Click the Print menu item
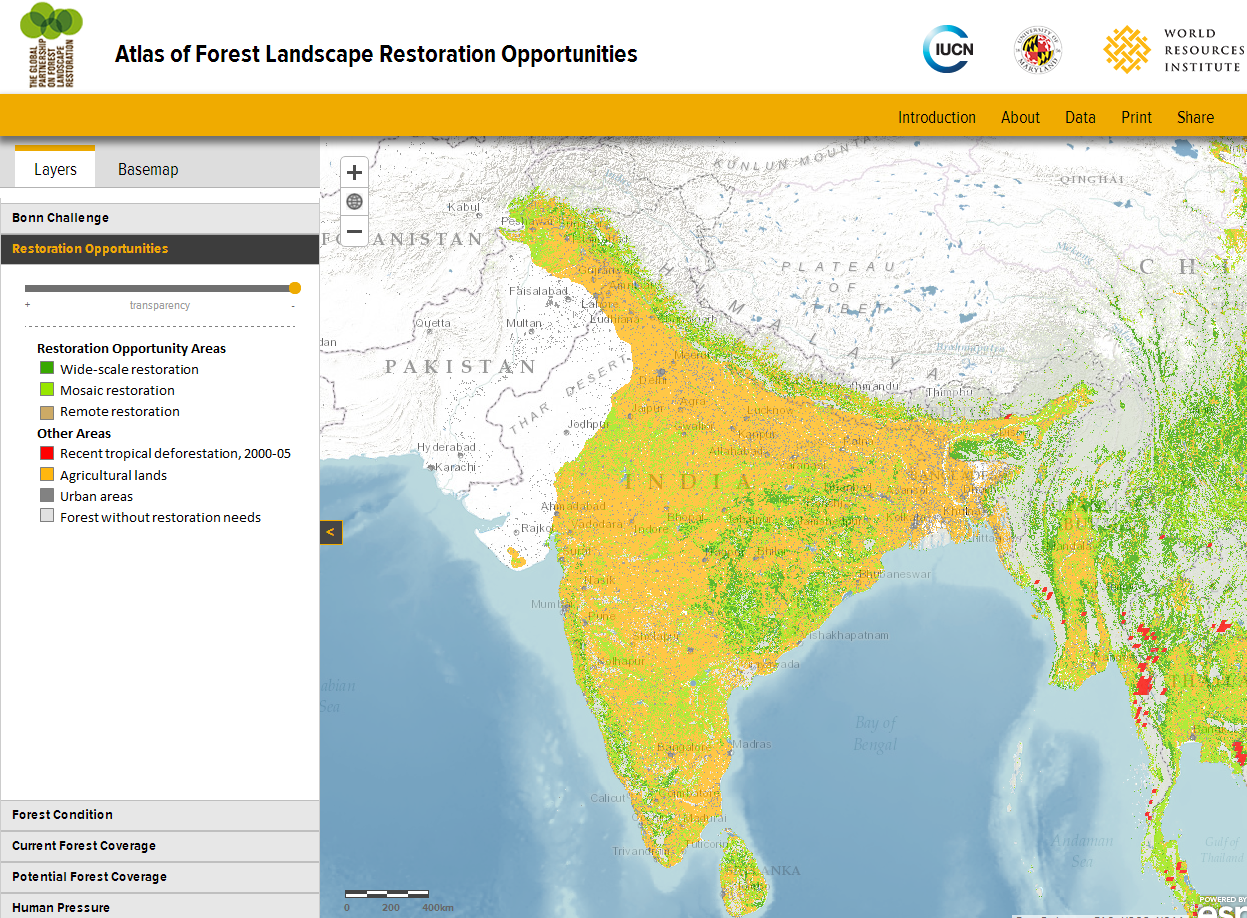This screenshot has width=1247, height=918. [x=1136, y=117]
